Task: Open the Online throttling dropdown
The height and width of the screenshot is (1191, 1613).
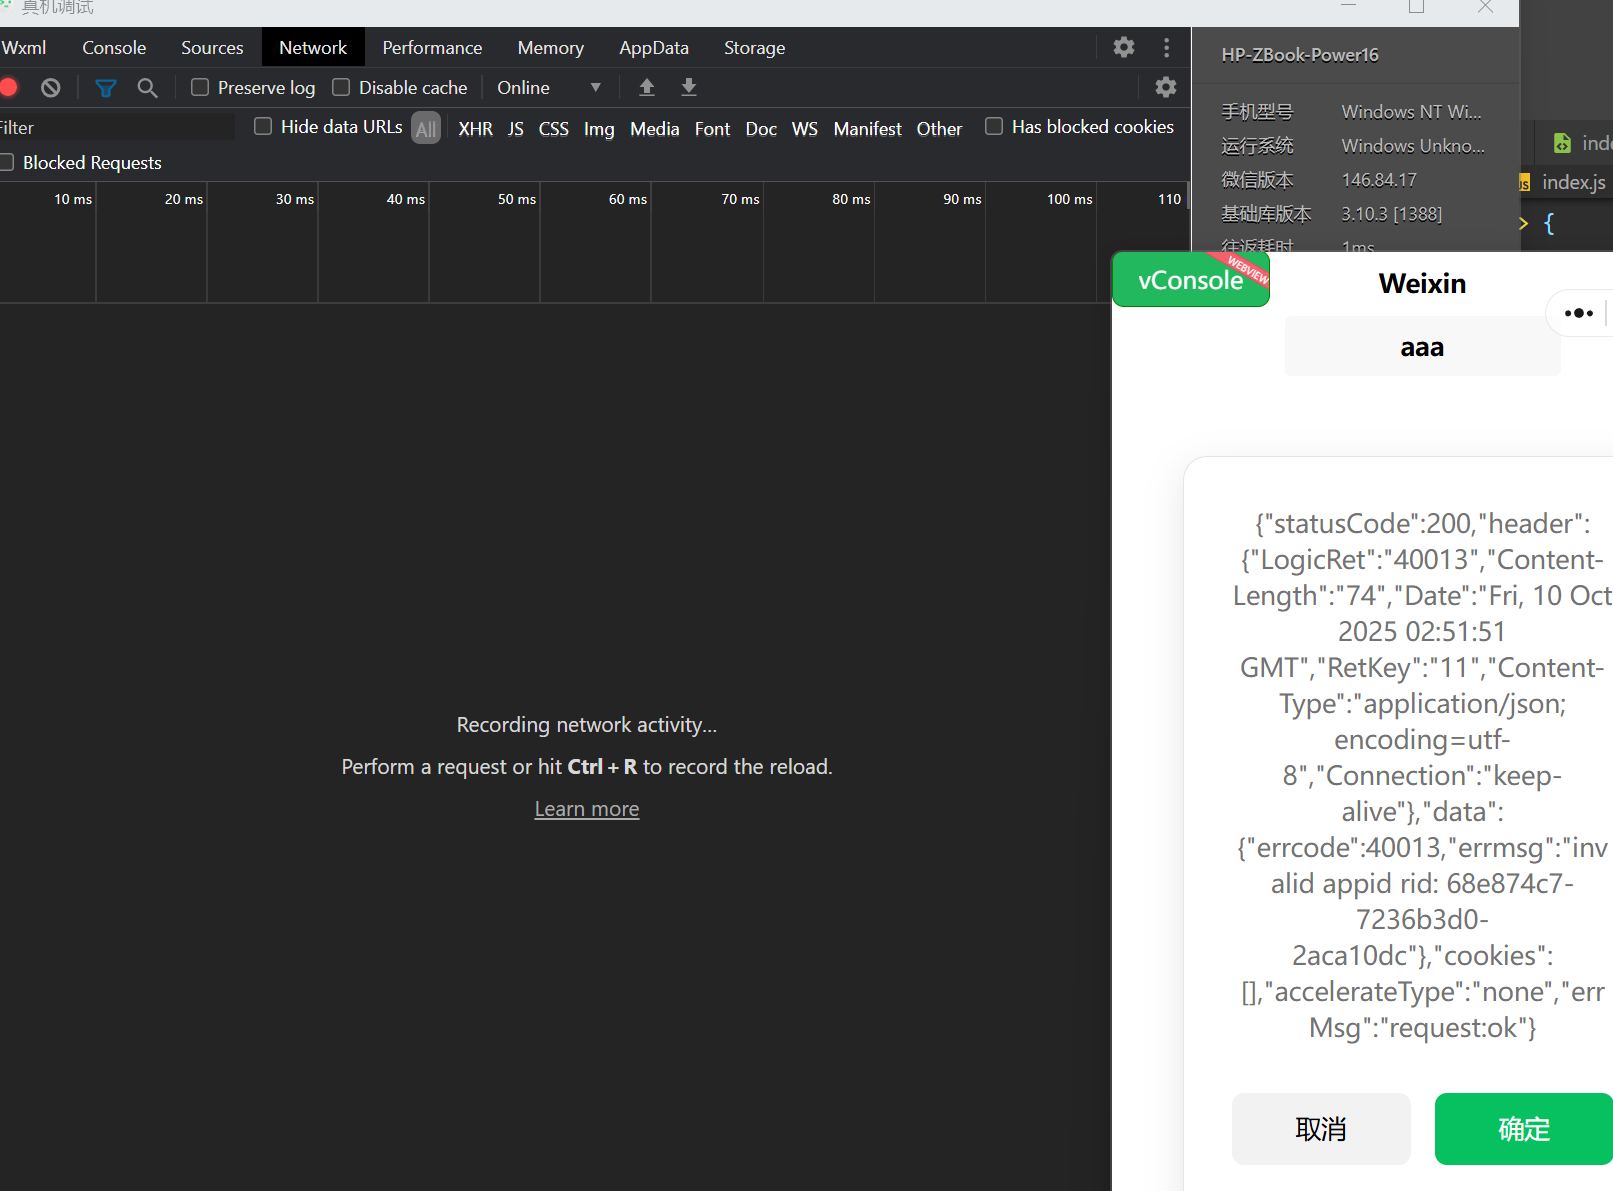Action: (x=549, y=88)
